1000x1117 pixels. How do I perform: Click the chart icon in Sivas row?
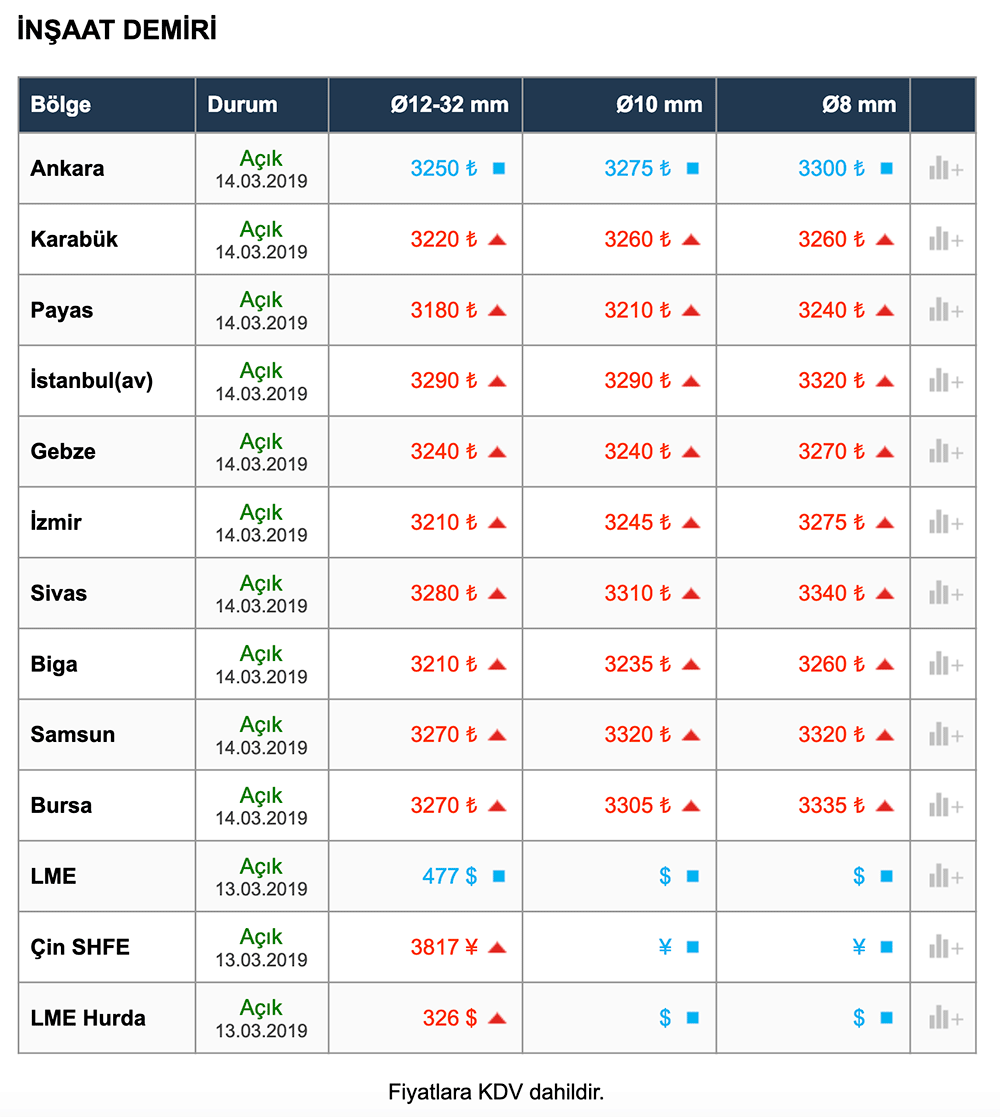coord(945,594)
